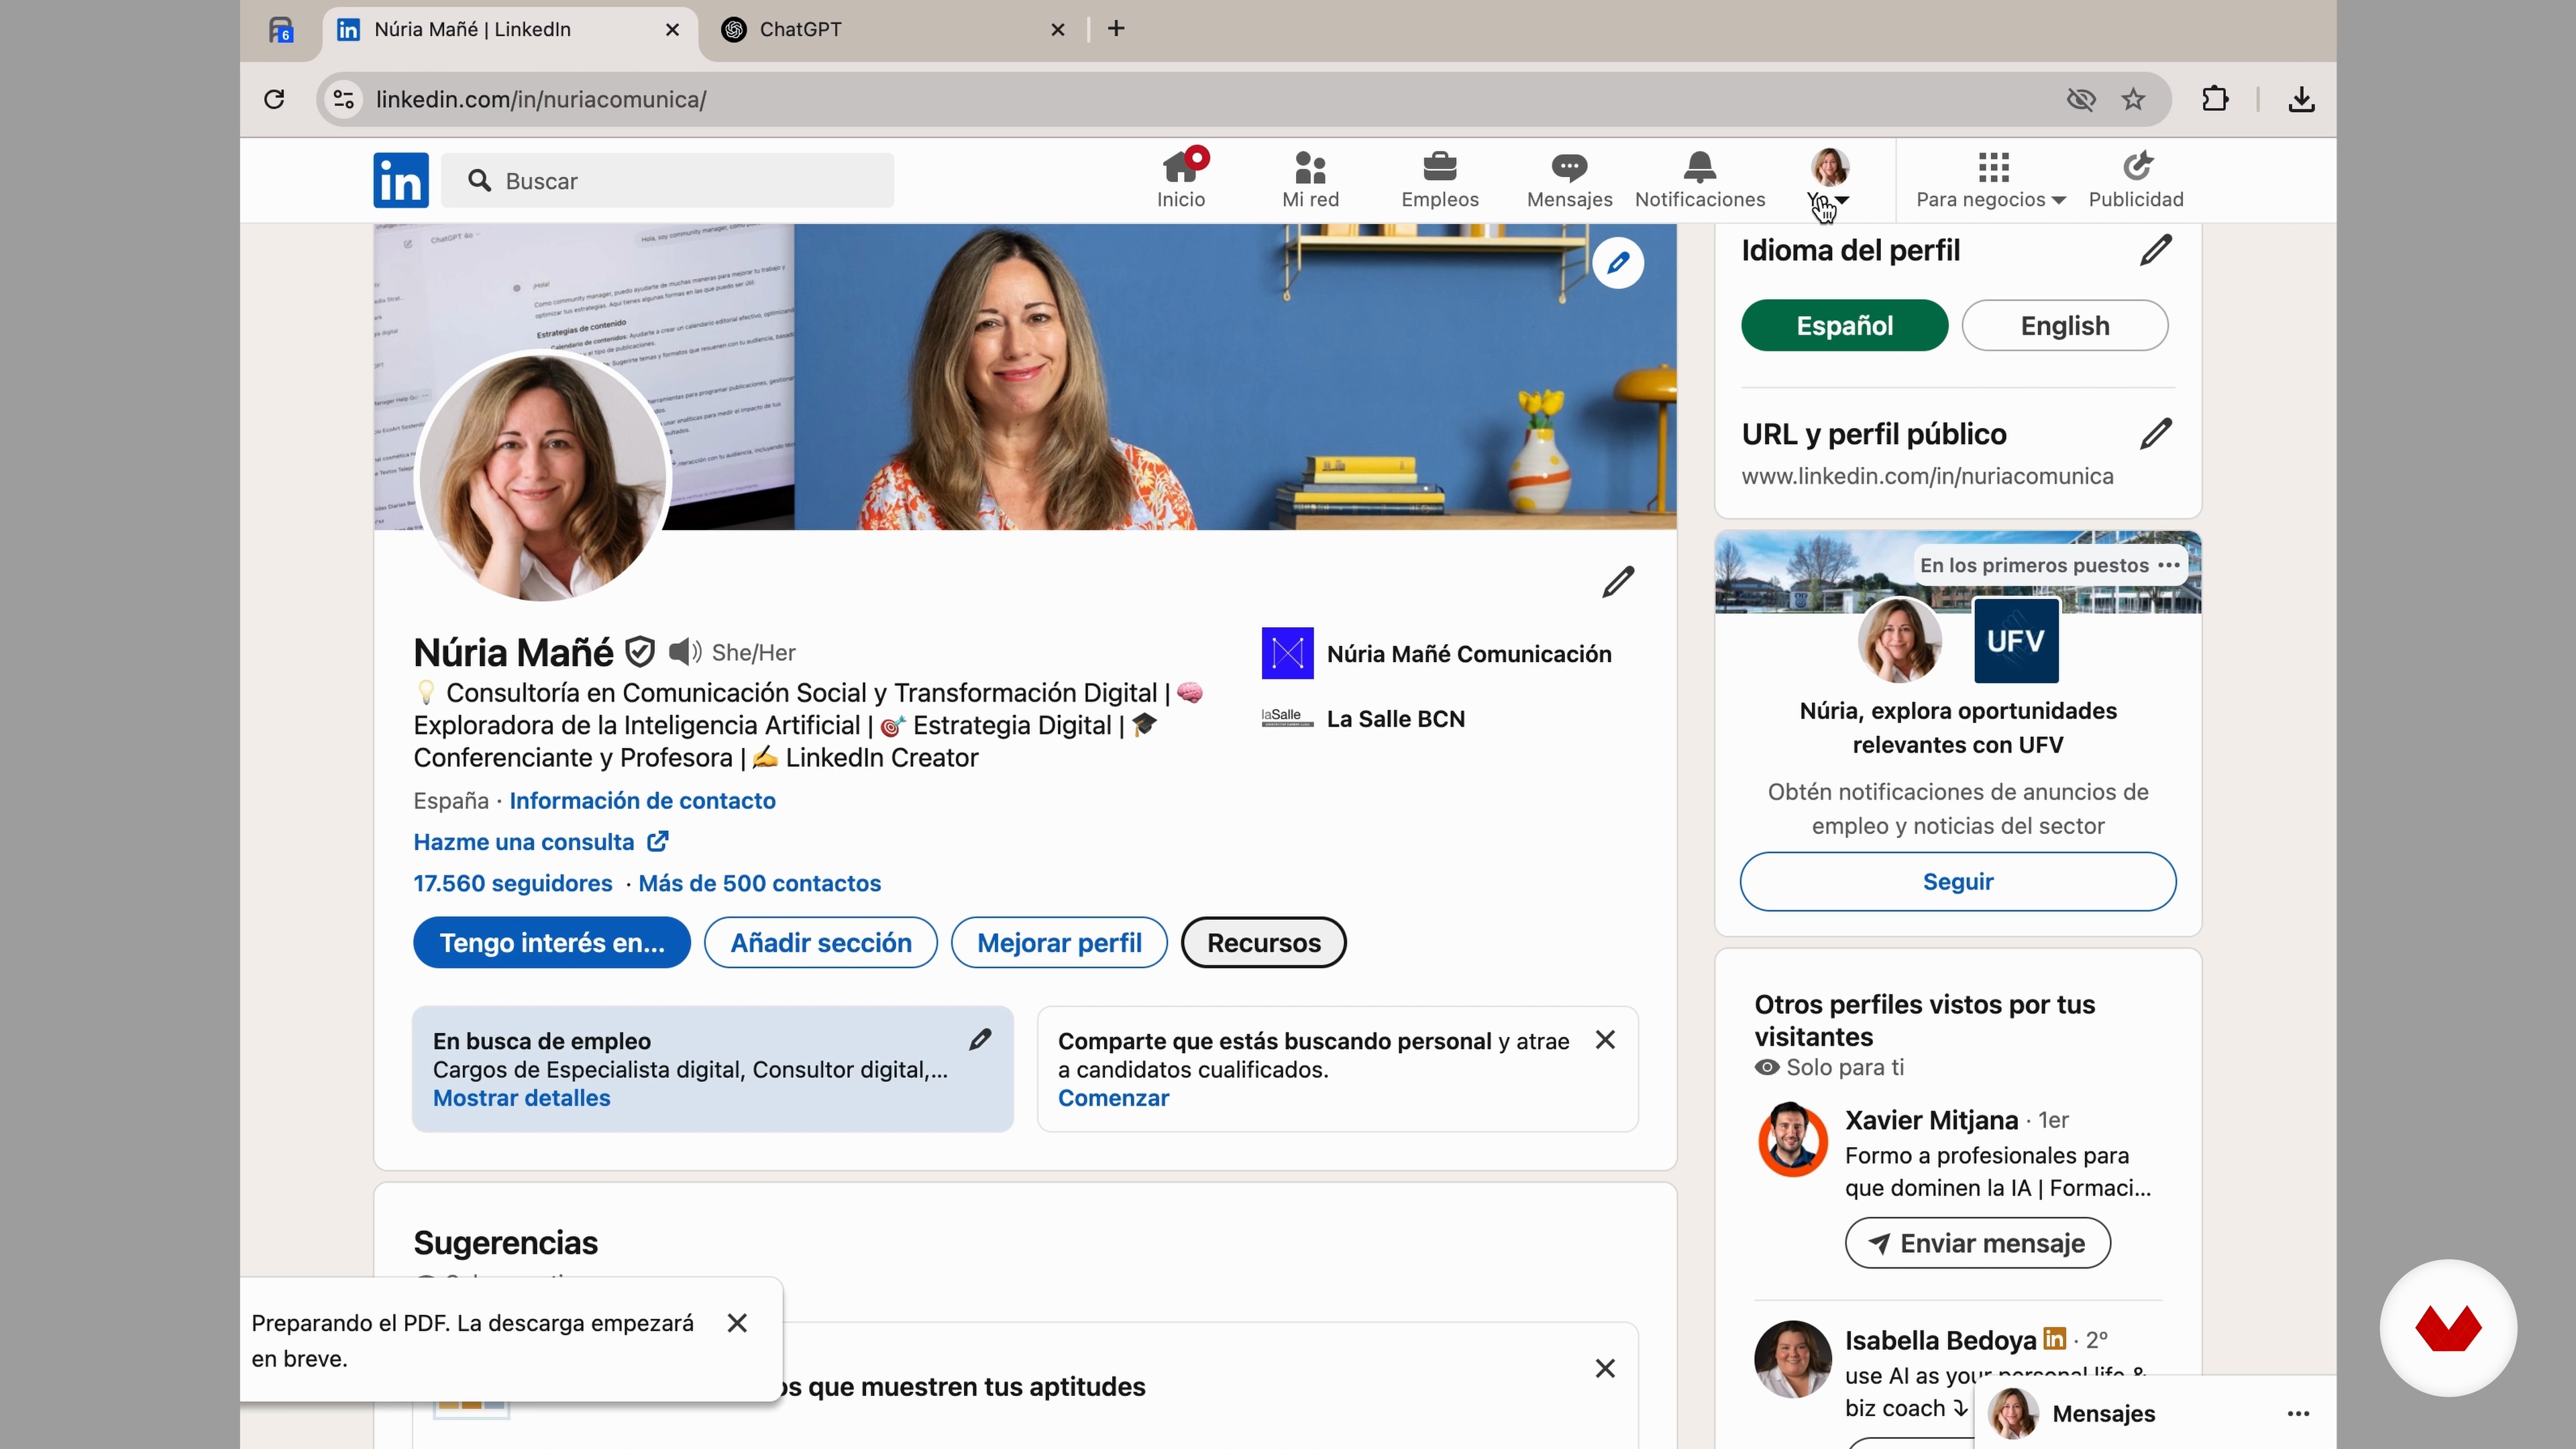Send message to Xavier Mitjana
Screen dimensions: 2576x1449
pyautogui.click(x=1978, y=1243)
